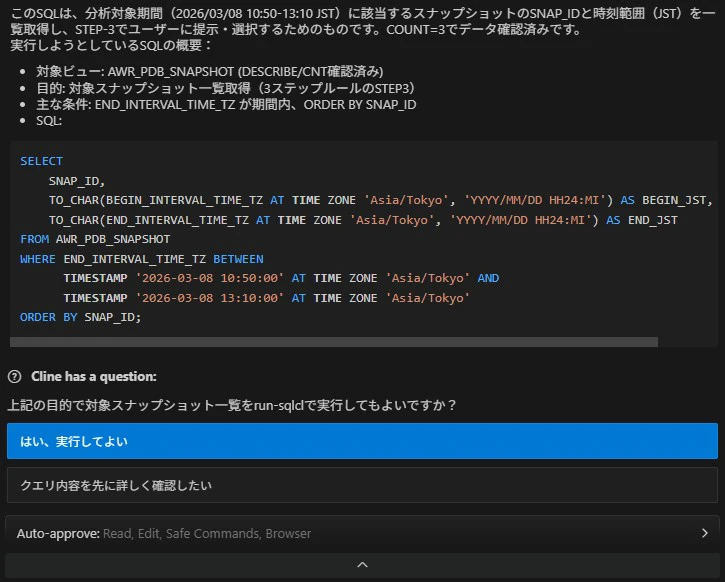The height and width of the screenshot is (582, 725).
Task: Click the 'ORDER BY SNAP_ID;' code line
Action: [80, 317]
